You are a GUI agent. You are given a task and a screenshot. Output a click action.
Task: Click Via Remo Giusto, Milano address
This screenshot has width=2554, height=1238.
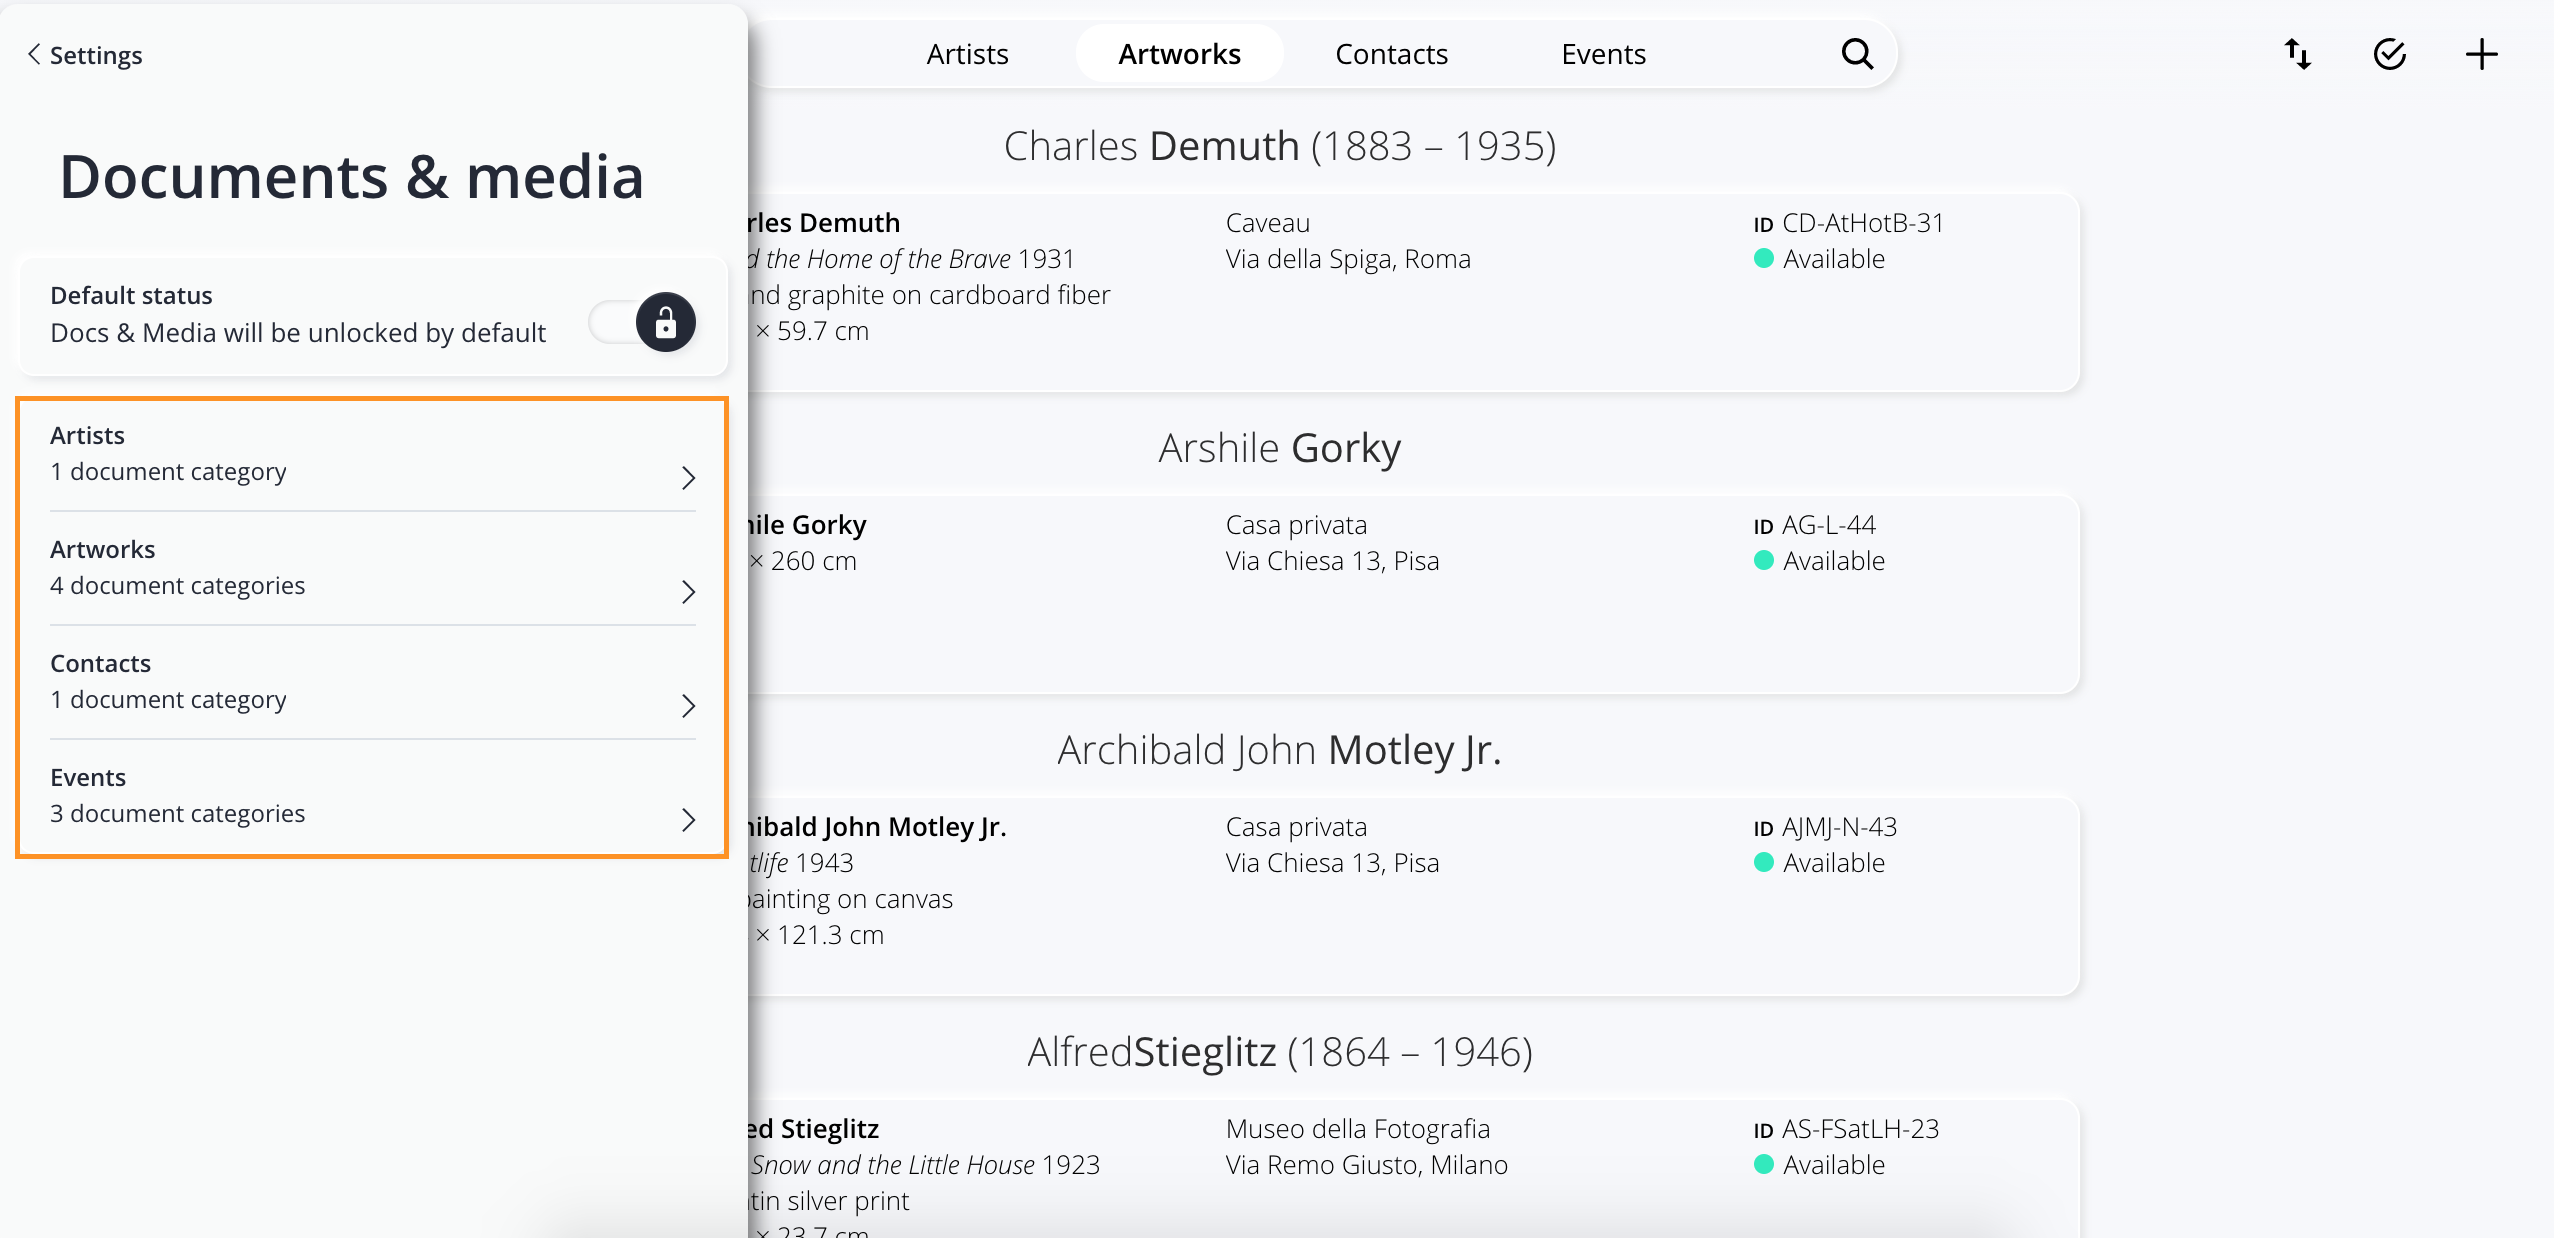[x=1367, y=1165]
